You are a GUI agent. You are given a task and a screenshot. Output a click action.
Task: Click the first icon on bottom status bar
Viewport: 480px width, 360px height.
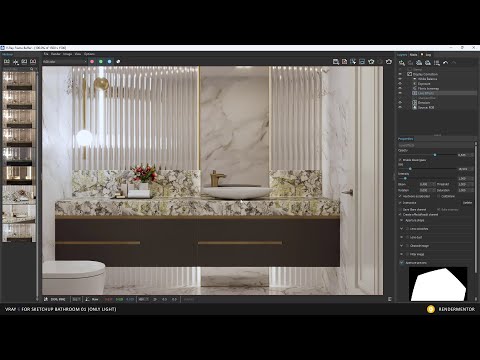[46, 299]
